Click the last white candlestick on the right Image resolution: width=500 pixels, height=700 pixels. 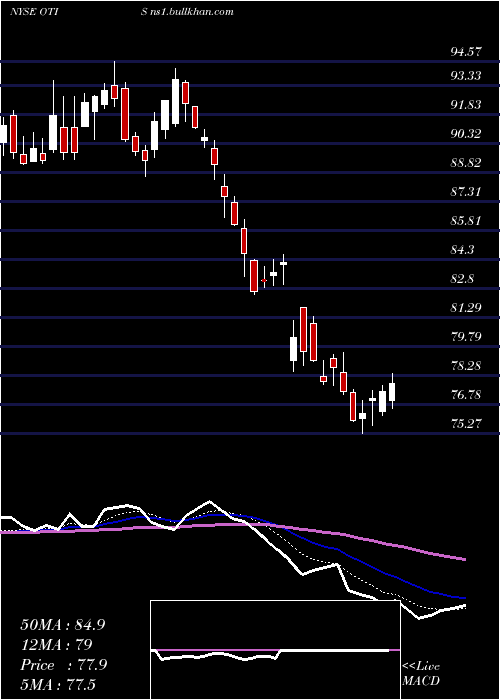pos(392,392)
